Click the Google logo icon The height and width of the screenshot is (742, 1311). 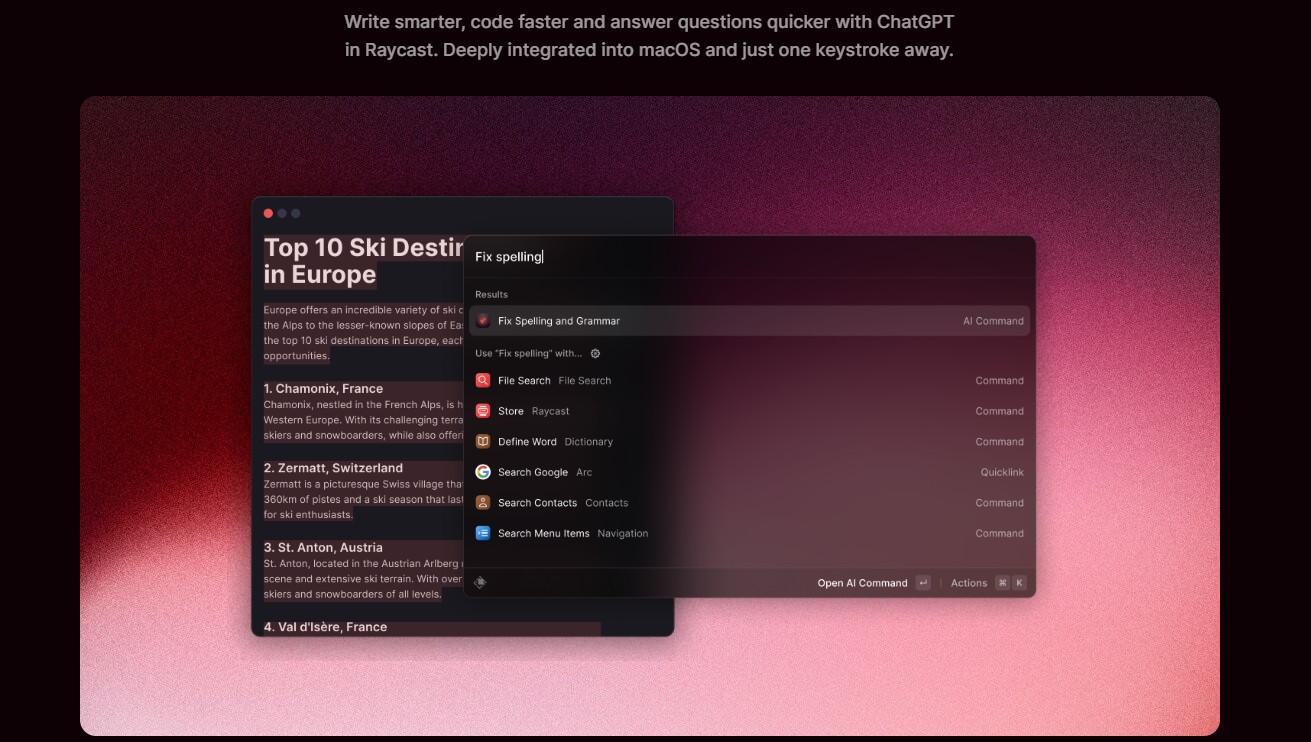pos(483,472)
